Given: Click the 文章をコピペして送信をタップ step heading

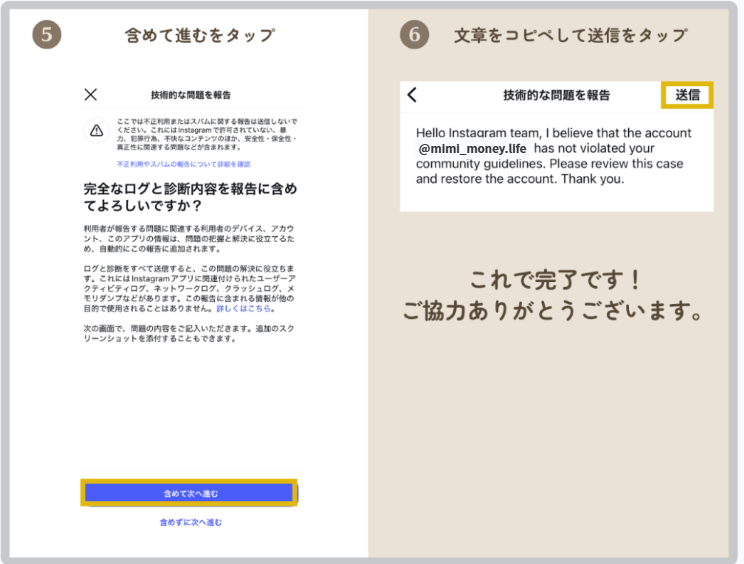Looking at the screenshot, I should [570, 36].
